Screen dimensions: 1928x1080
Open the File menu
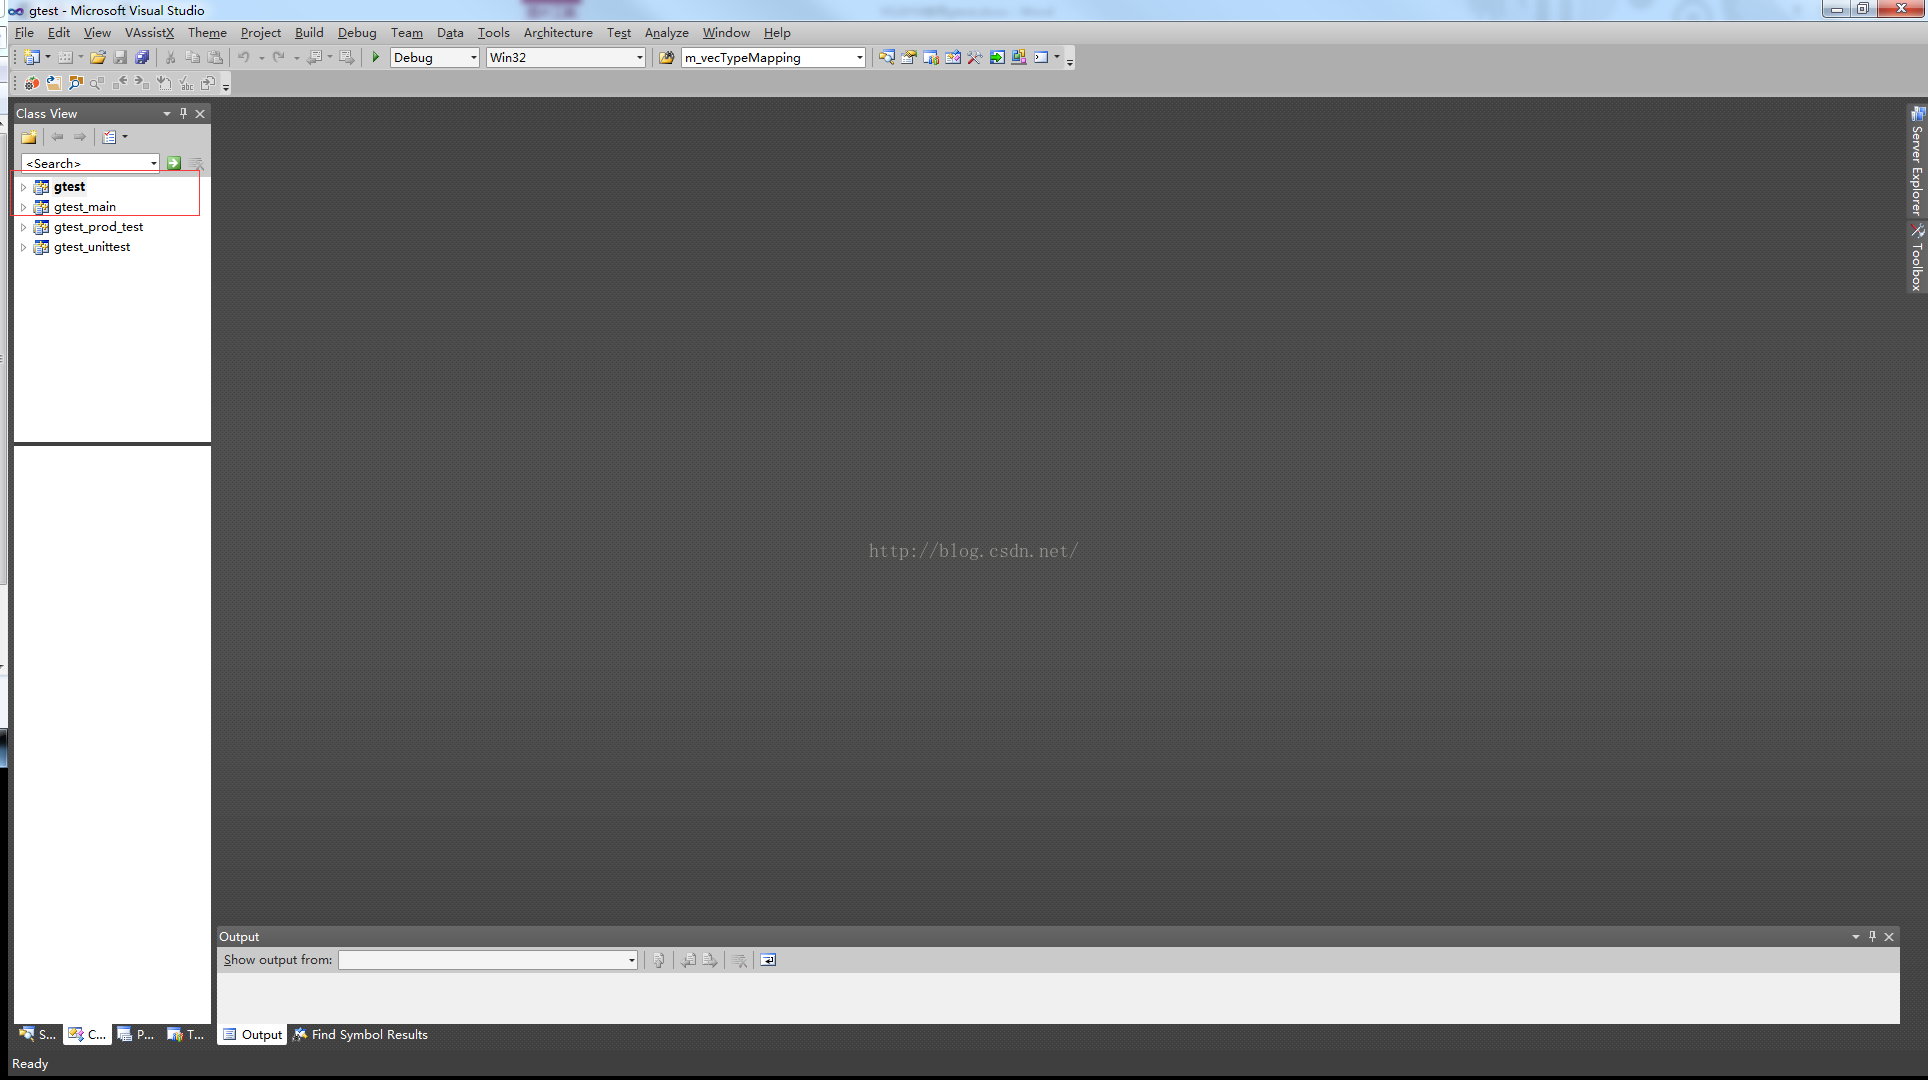coord(24,33)
